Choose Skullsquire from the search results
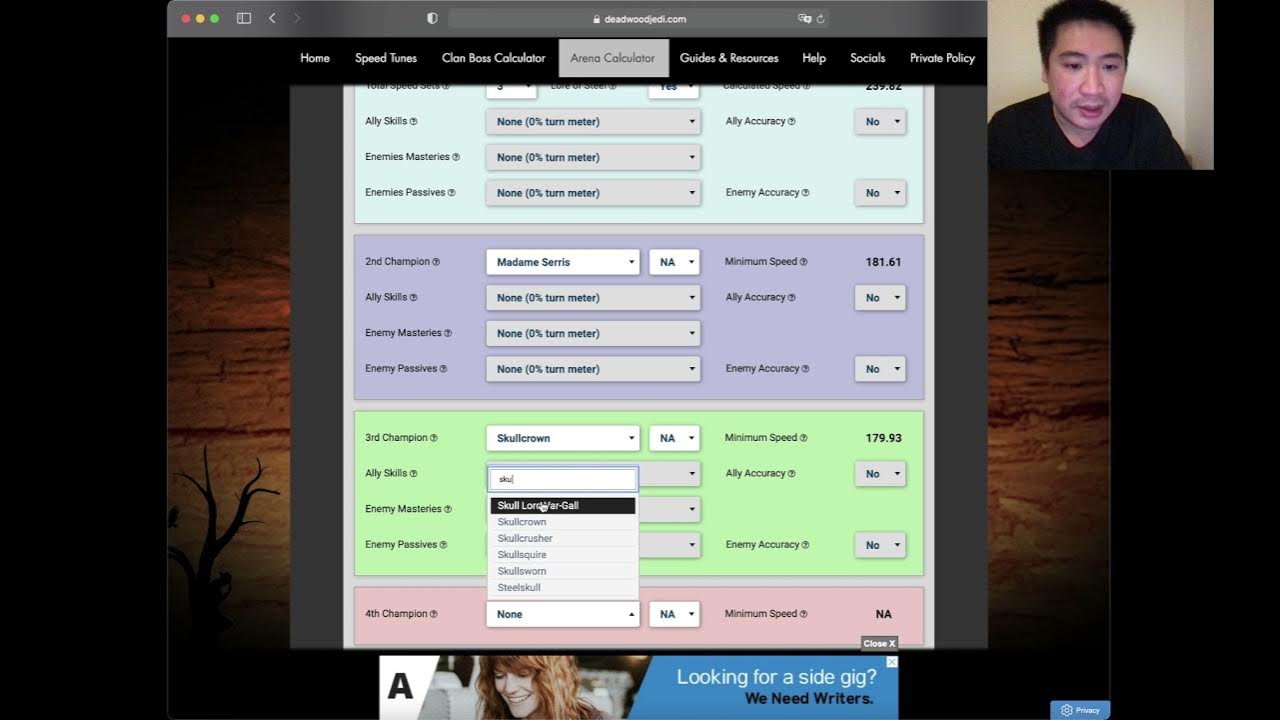The image size is (1280, 720). tap(563, 555)
